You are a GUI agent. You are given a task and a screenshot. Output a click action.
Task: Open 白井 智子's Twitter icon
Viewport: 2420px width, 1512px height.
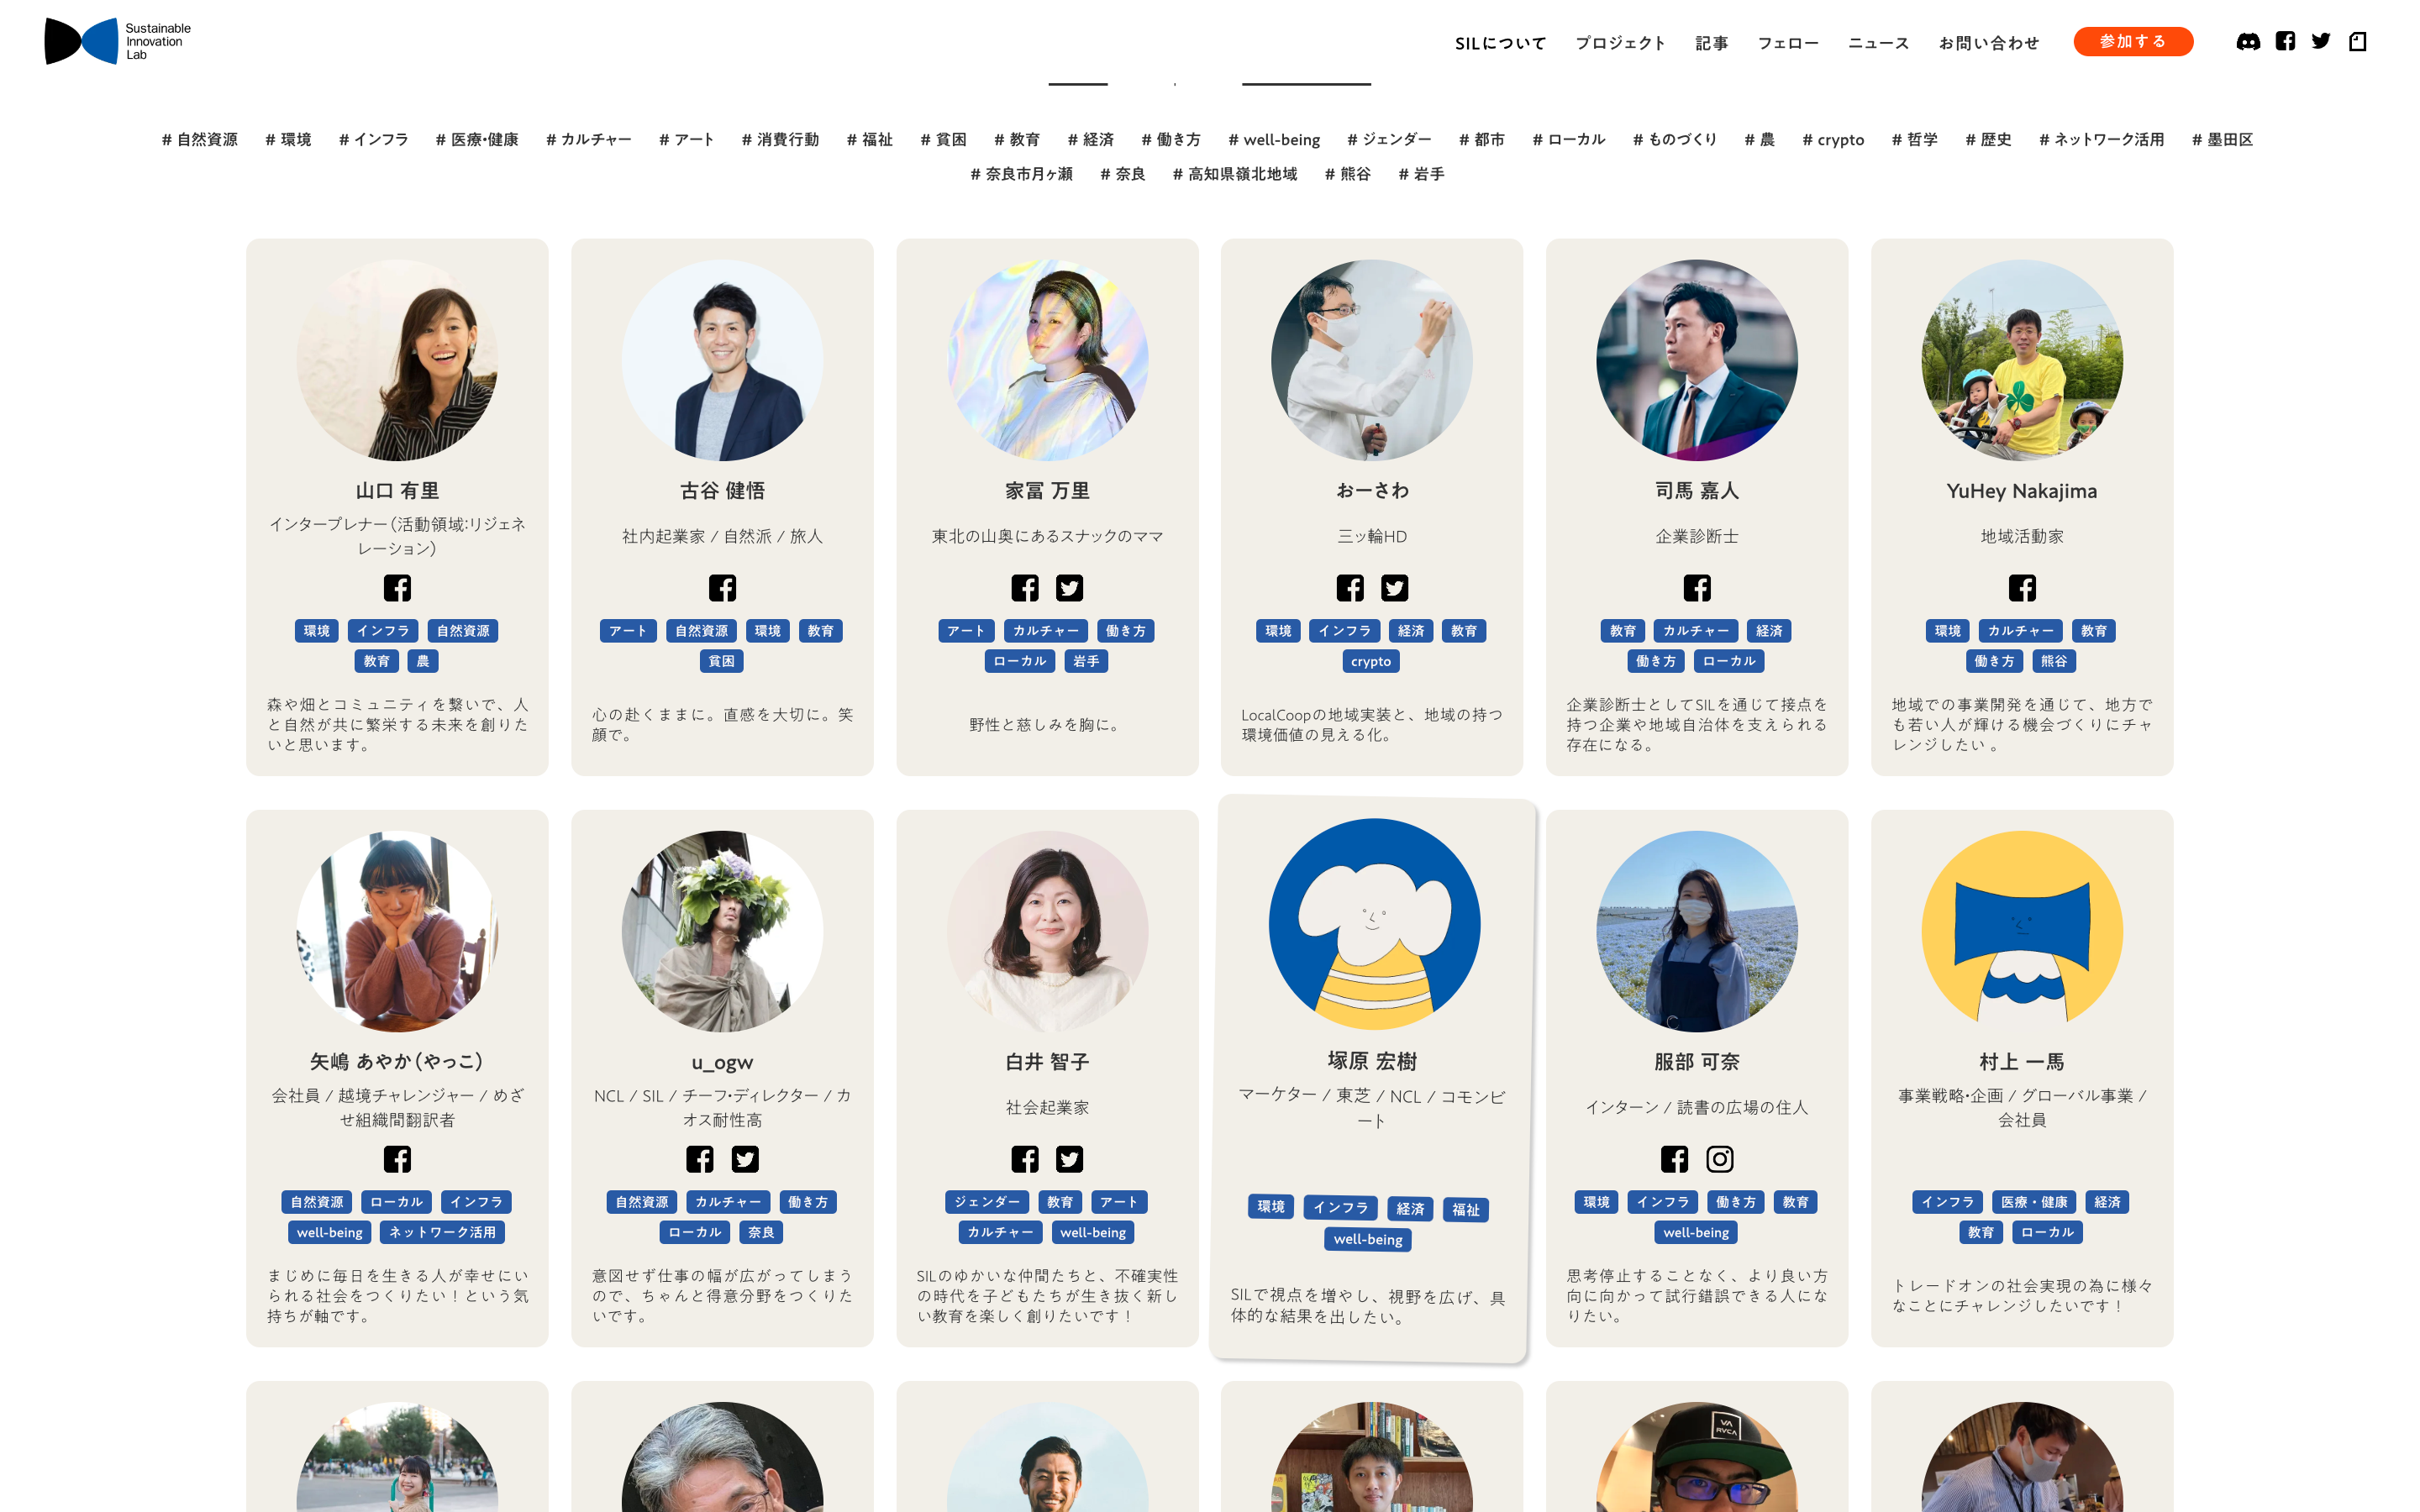(x=1070, y=1159)
